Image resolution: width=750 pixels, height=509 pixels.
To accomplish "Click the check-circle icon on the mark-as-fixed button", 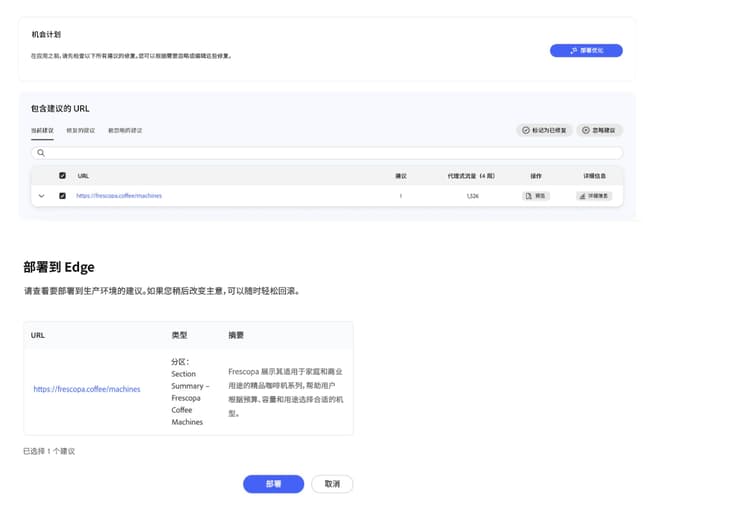I will coord(526,130).
